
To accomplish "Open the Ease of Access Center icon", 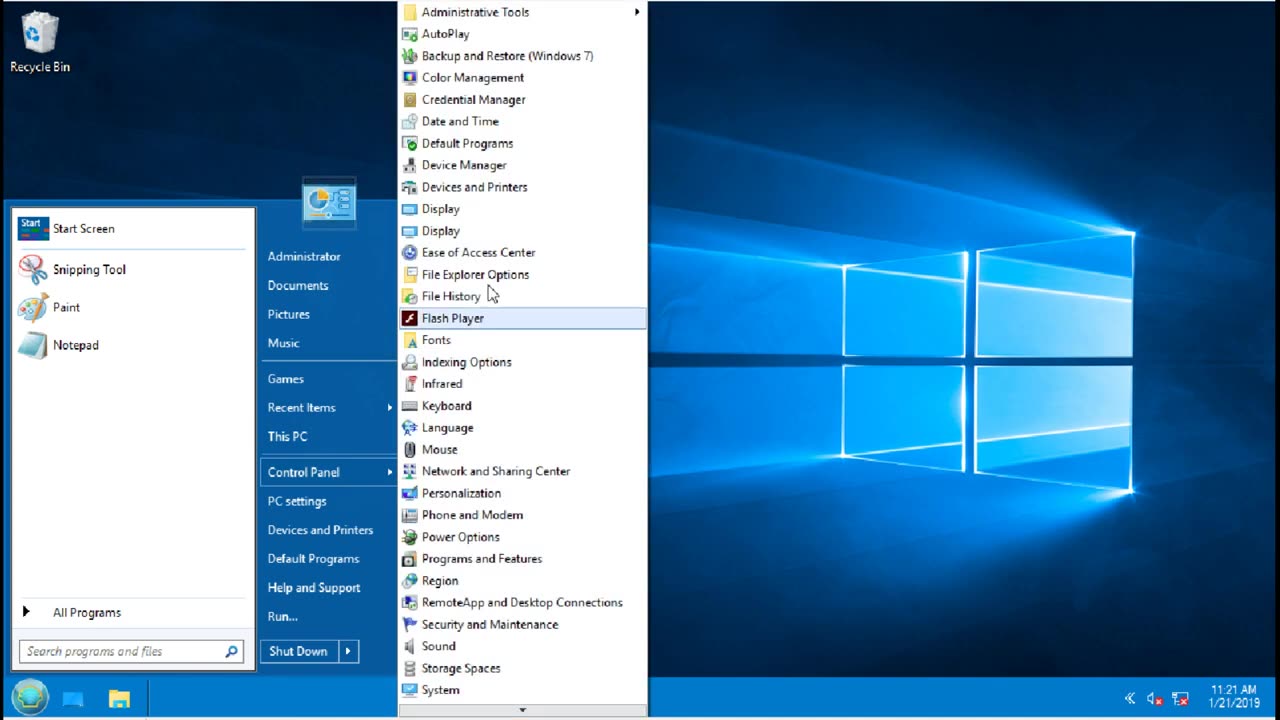I will [x=409, y=253].
